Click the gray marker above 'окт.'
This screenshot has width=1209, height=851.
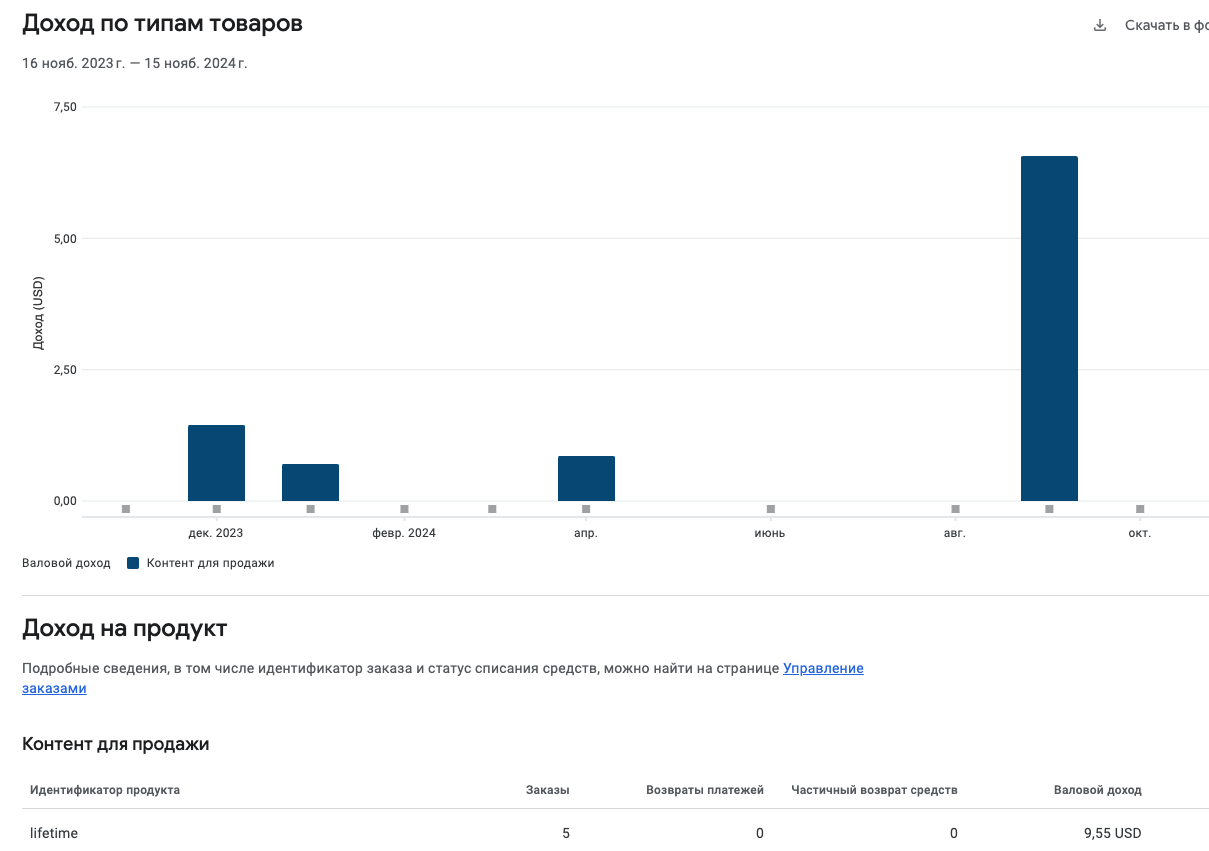[1140, 509]
